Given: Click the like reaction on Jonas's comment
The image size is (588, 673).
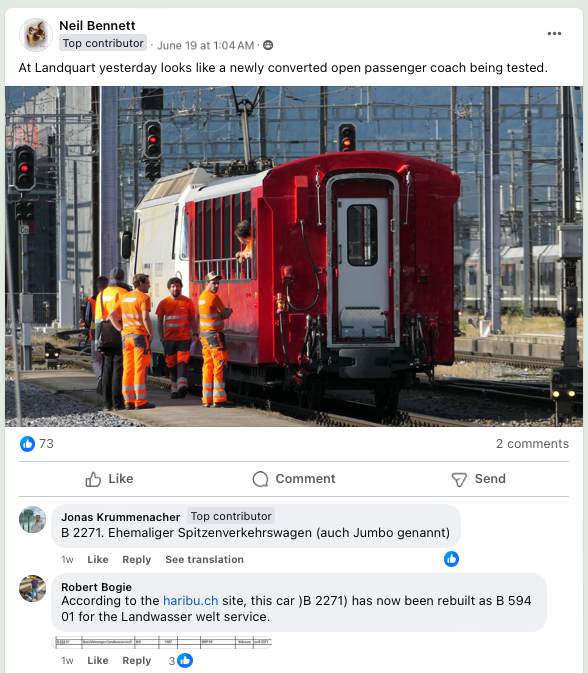Looking at the screenshot, I should [451, 559].
